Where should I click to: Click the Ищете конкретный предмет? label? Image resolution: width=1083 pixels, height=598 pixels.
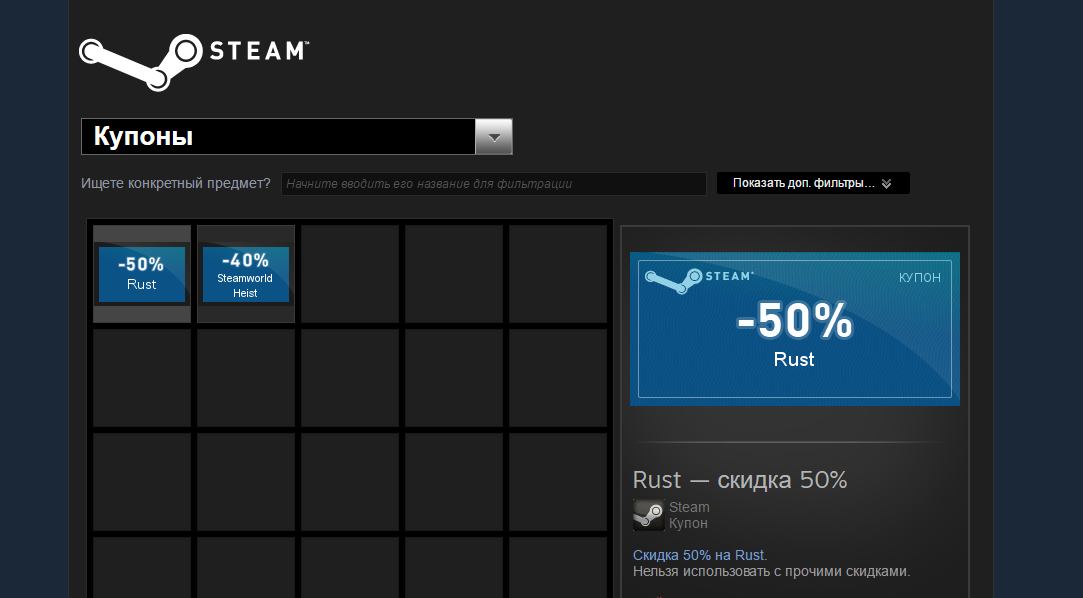coord(175,183)
